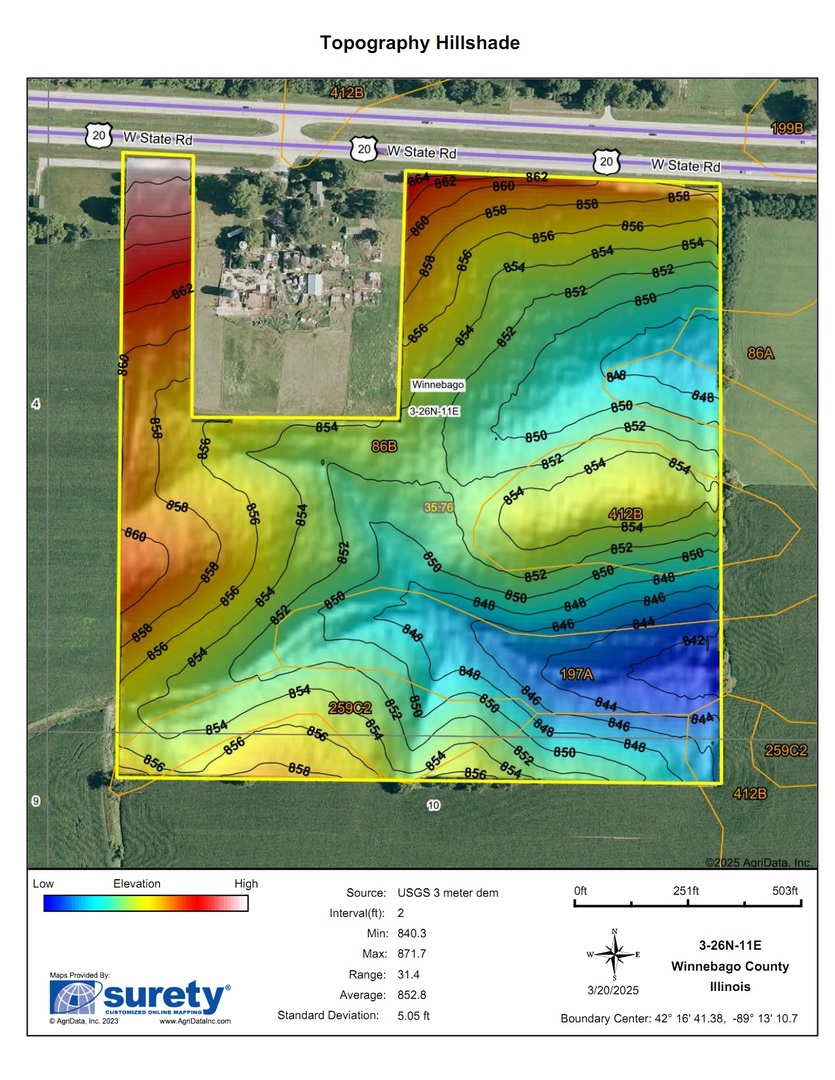Open the www.AgriDataInc.com link
835x1080 pixels.
(x=195, y=1021)
